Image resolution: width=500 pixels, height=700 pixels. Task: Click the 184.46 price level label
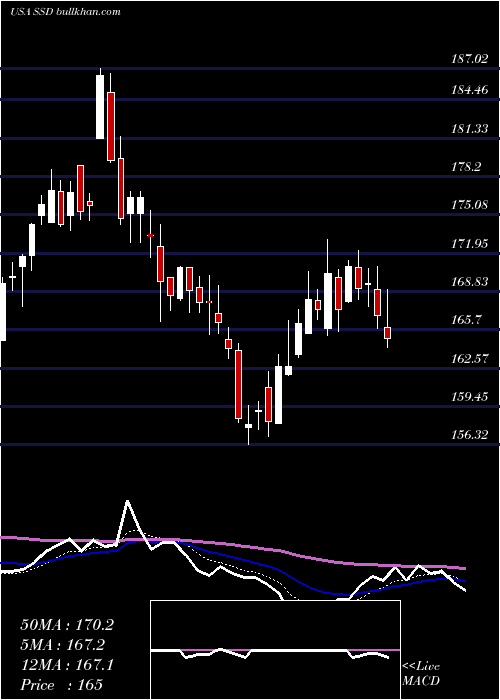tap(470, 90)
